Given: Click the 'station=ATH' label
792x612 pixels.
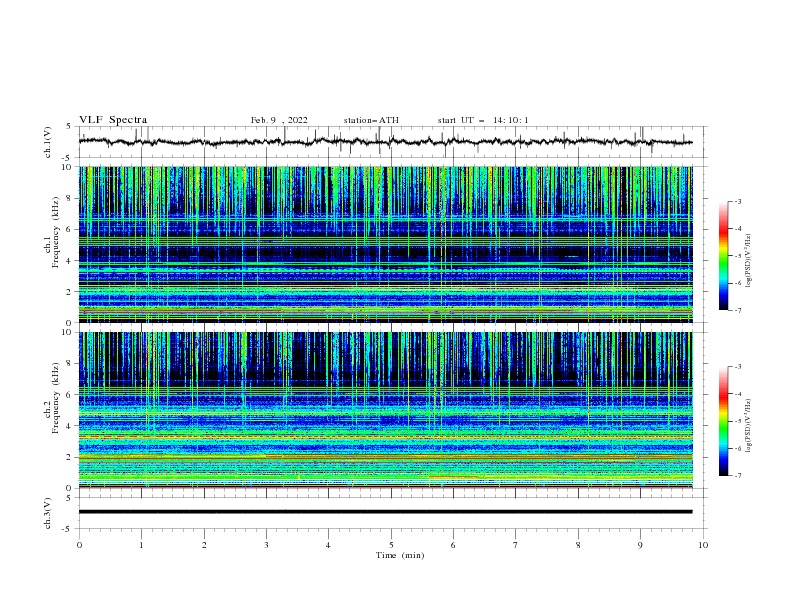Looking at the screenshot, I should 371,120.
